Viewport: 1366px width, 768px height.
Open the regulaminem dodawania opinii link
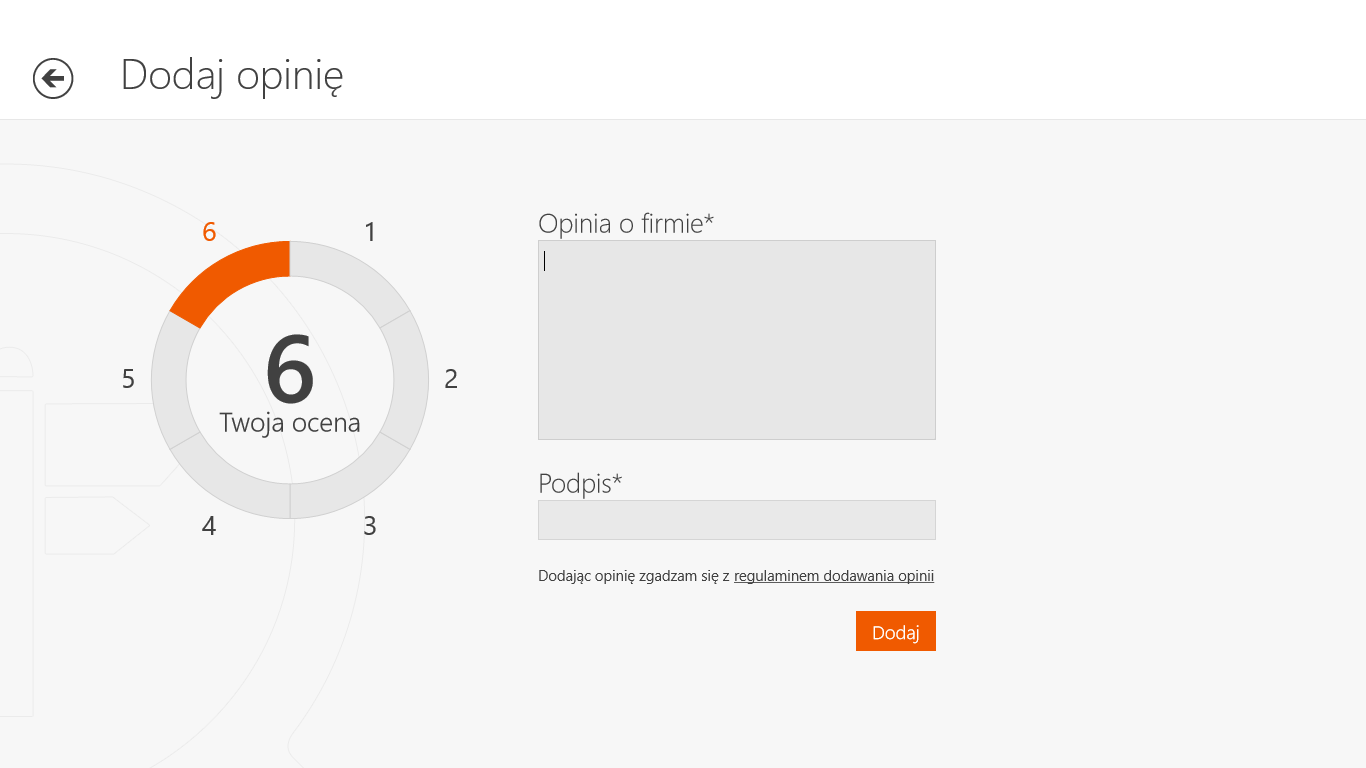point(834,576)
